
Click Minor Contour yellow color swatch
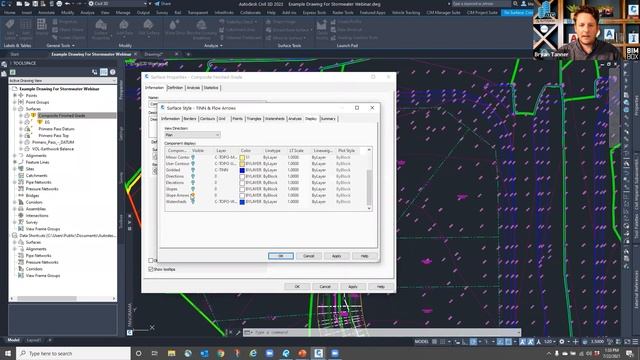click(x=242, y=158)
